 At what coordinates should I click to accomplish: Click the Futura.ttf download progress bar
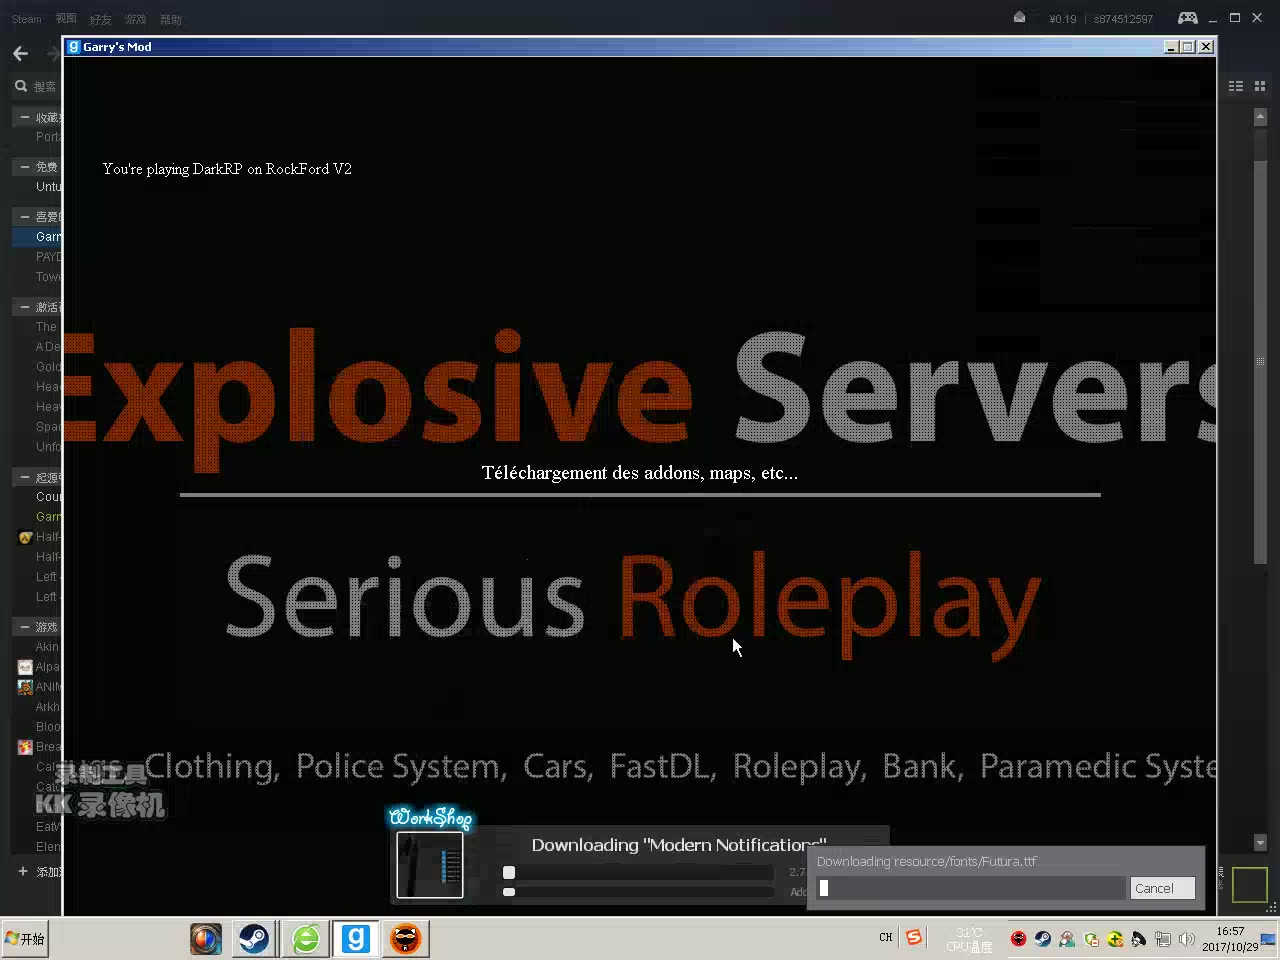(971, 888)
